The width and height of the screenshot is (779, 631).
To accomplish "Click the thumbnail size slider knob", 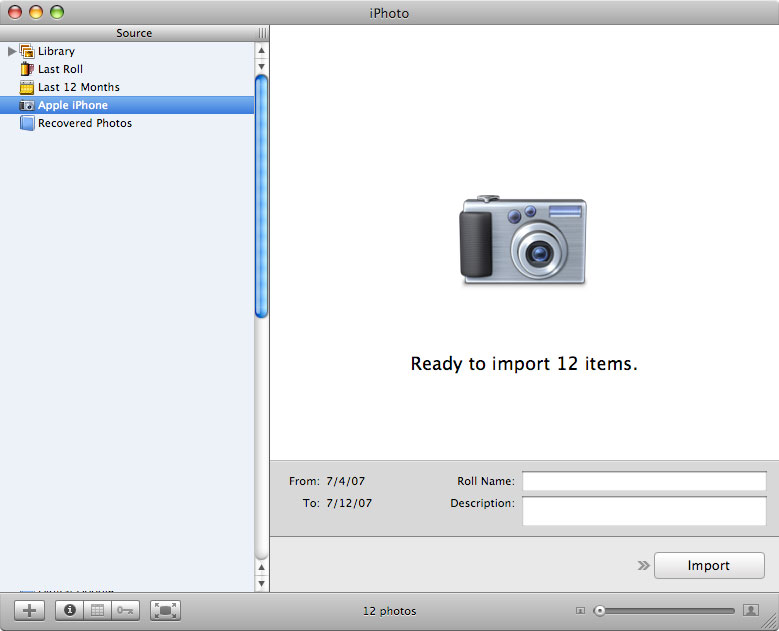I will point(600,611).
